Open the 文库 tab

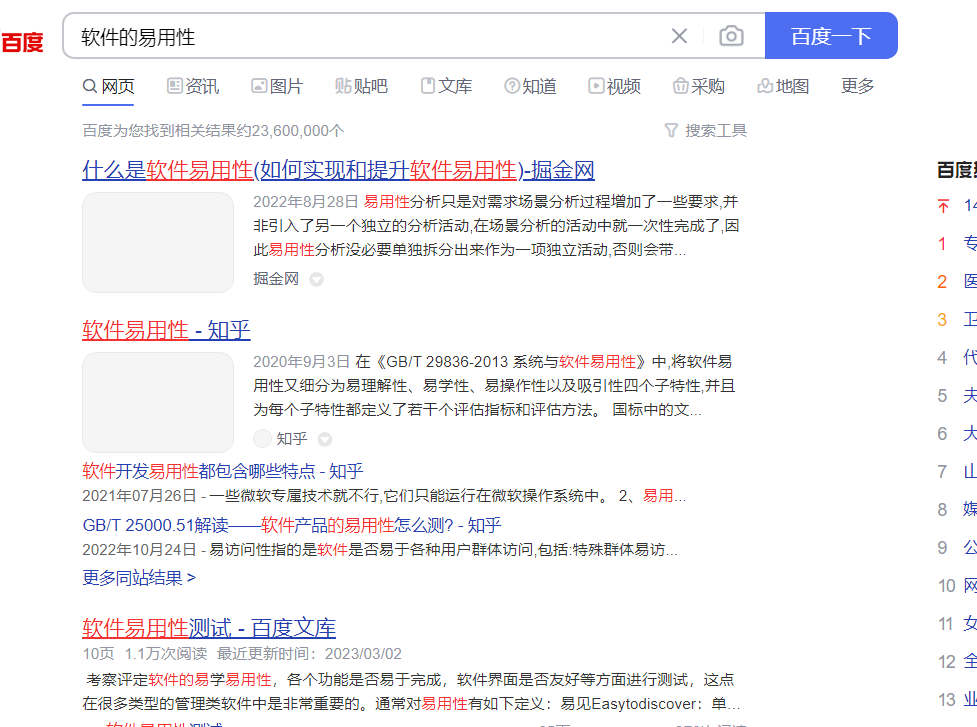(x=446, y=86)
